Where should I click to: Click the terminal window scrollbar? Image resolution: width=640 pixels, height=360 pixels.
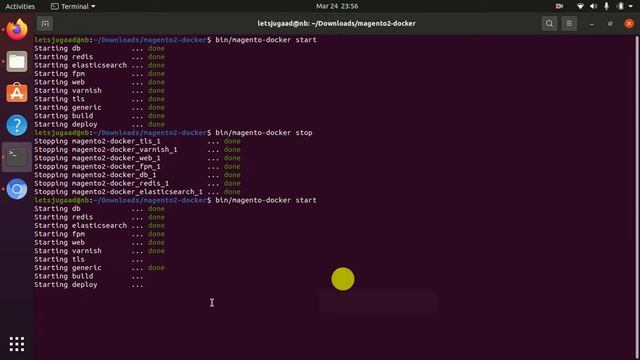[x=637, y=197]
